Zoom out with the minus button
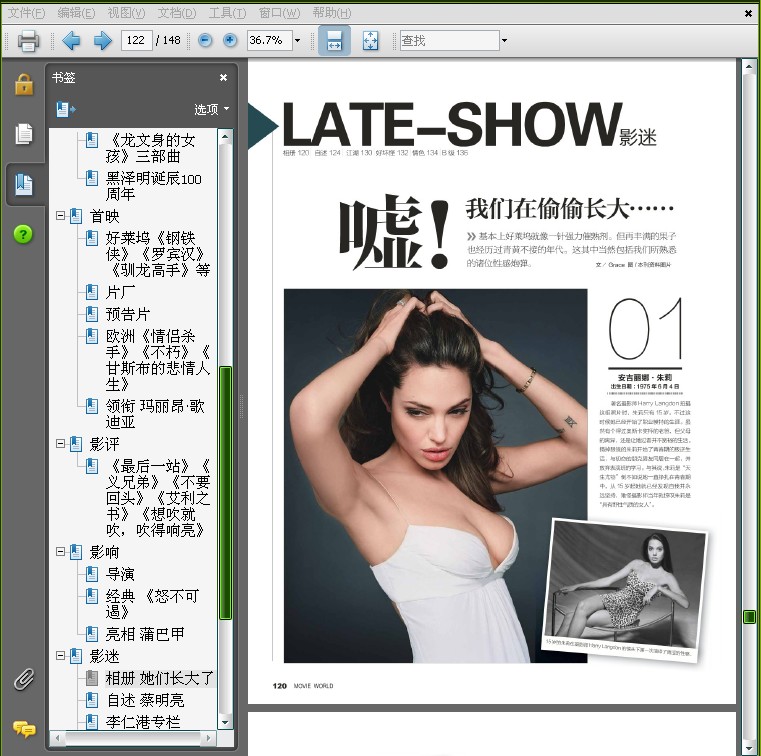 pos(205,40)
